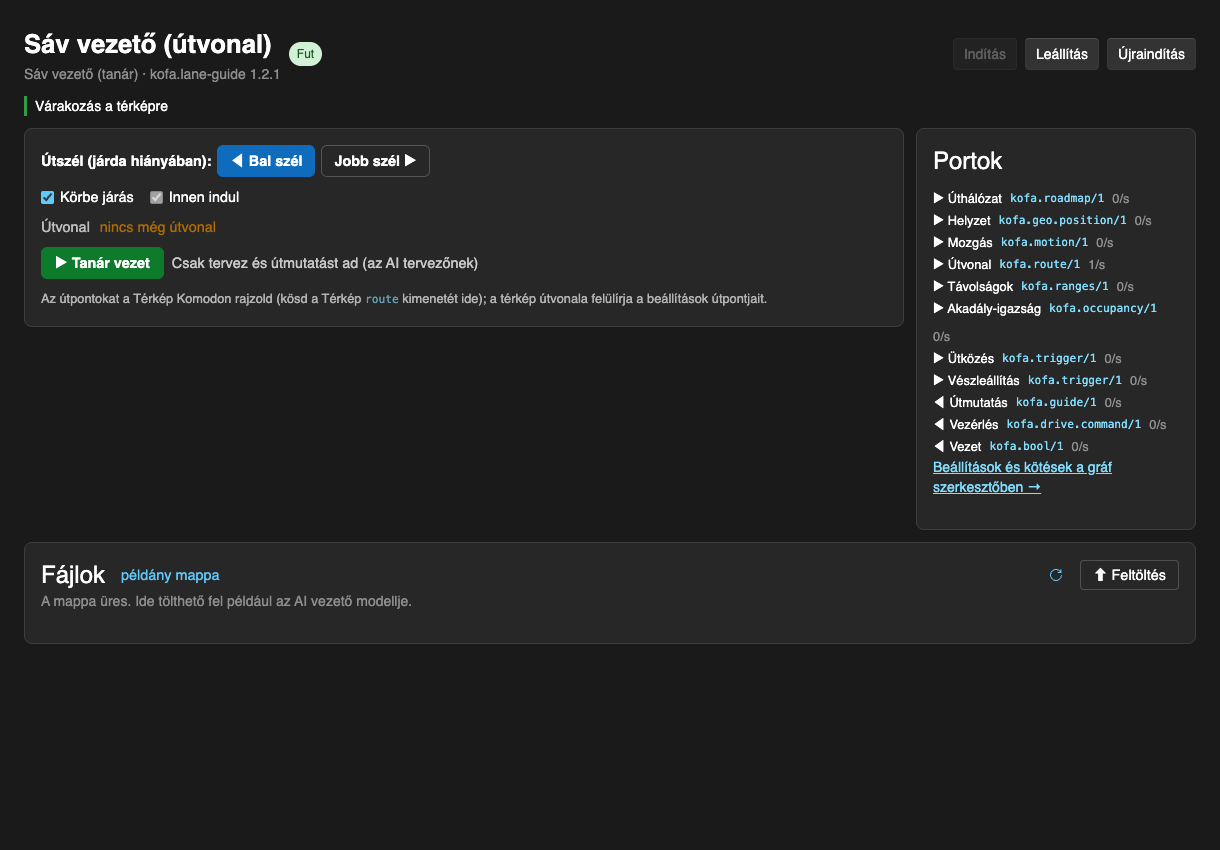Click the kofa.geo.position/1 type label
This screenshot has width=1220, height=850.
tap(1063, 221)
